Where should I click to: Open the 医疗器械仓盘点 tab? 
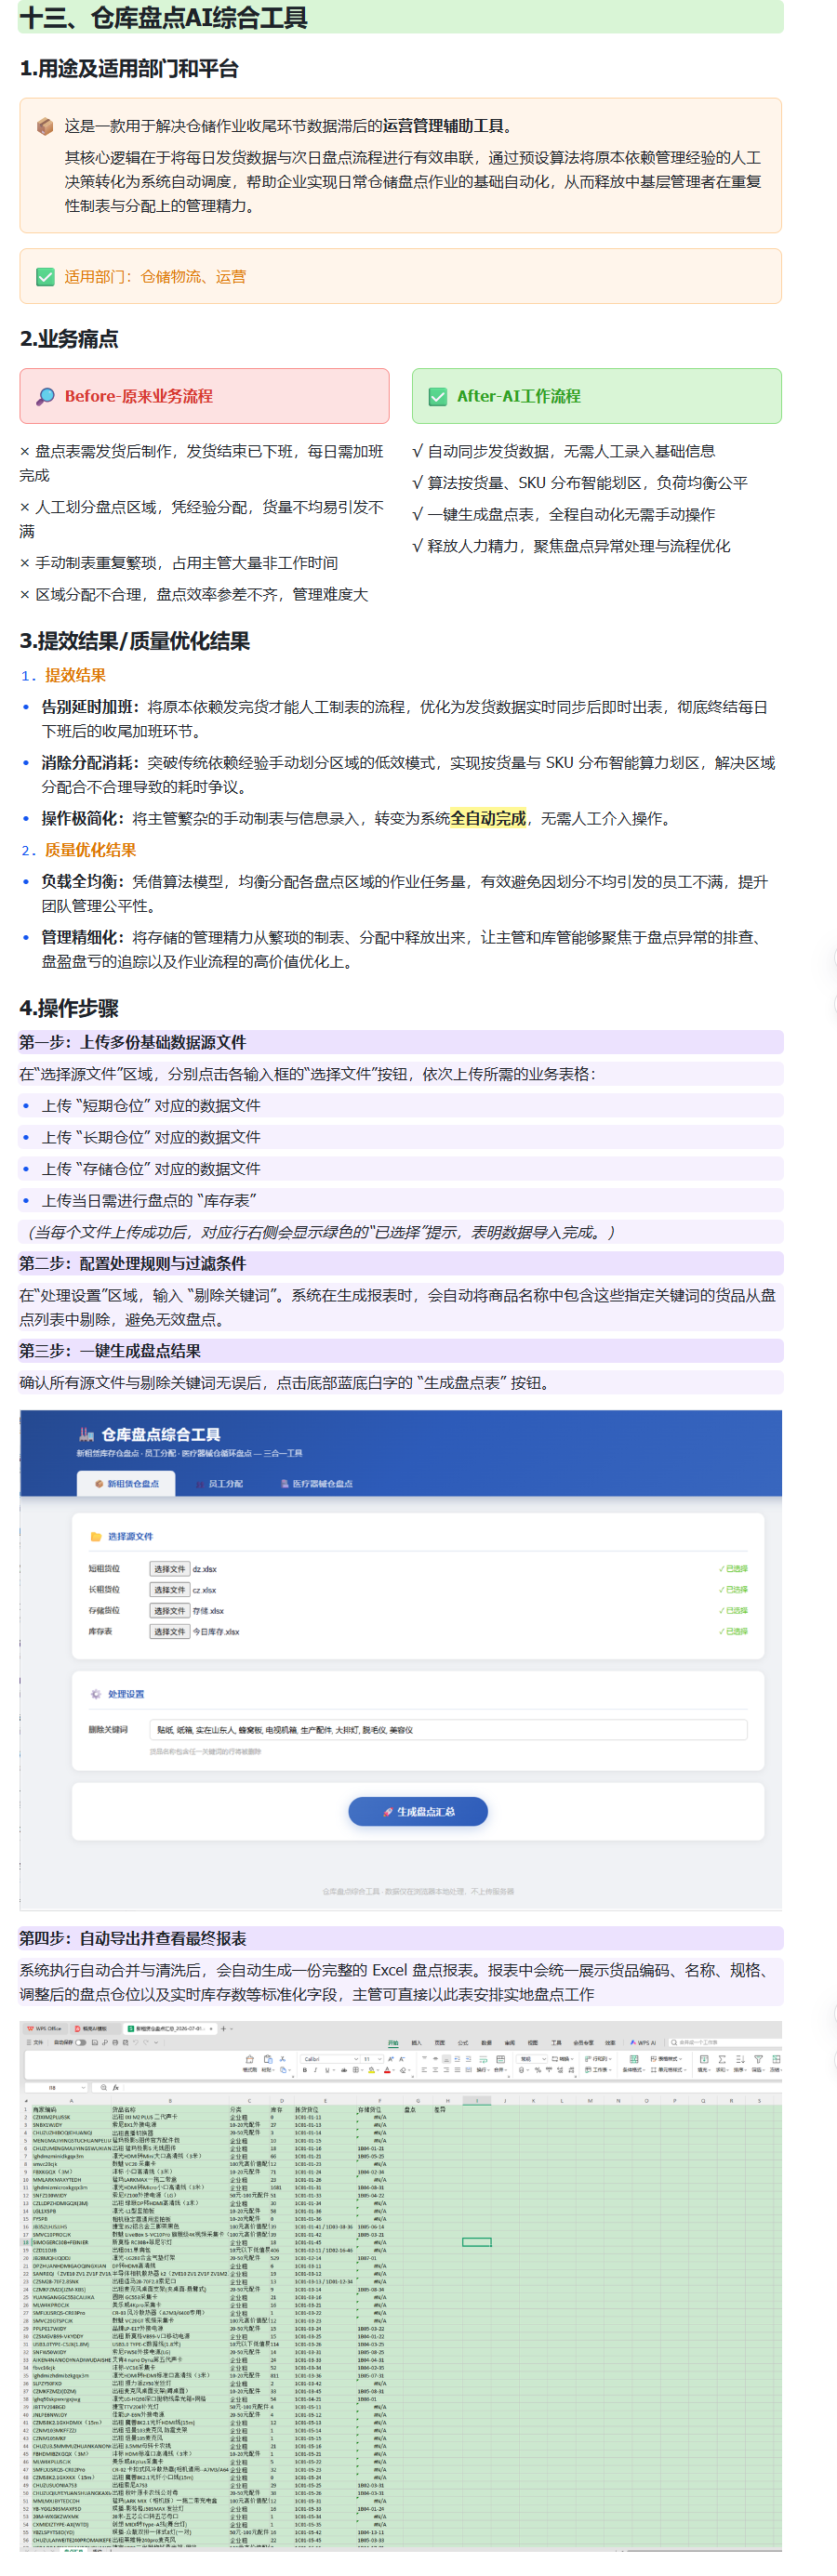coord(316,1483)
